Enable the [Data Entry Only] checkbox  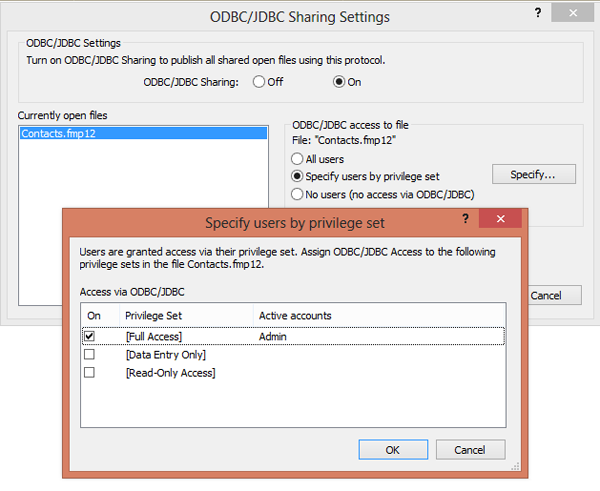pyautogui.click(x=90, y=355)
